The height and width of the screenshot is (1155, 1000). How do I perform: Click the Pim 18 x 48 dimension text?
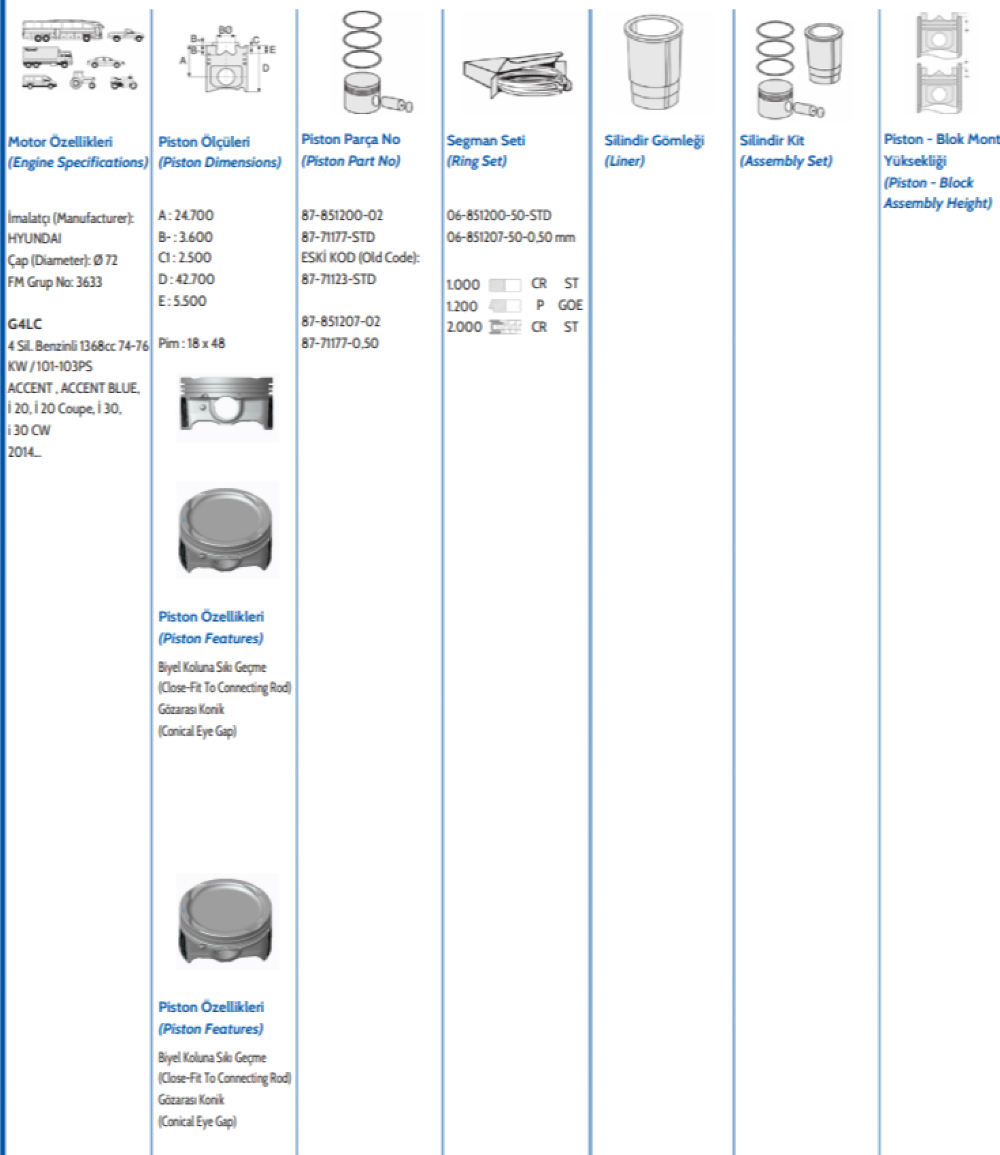click(192, 343)
